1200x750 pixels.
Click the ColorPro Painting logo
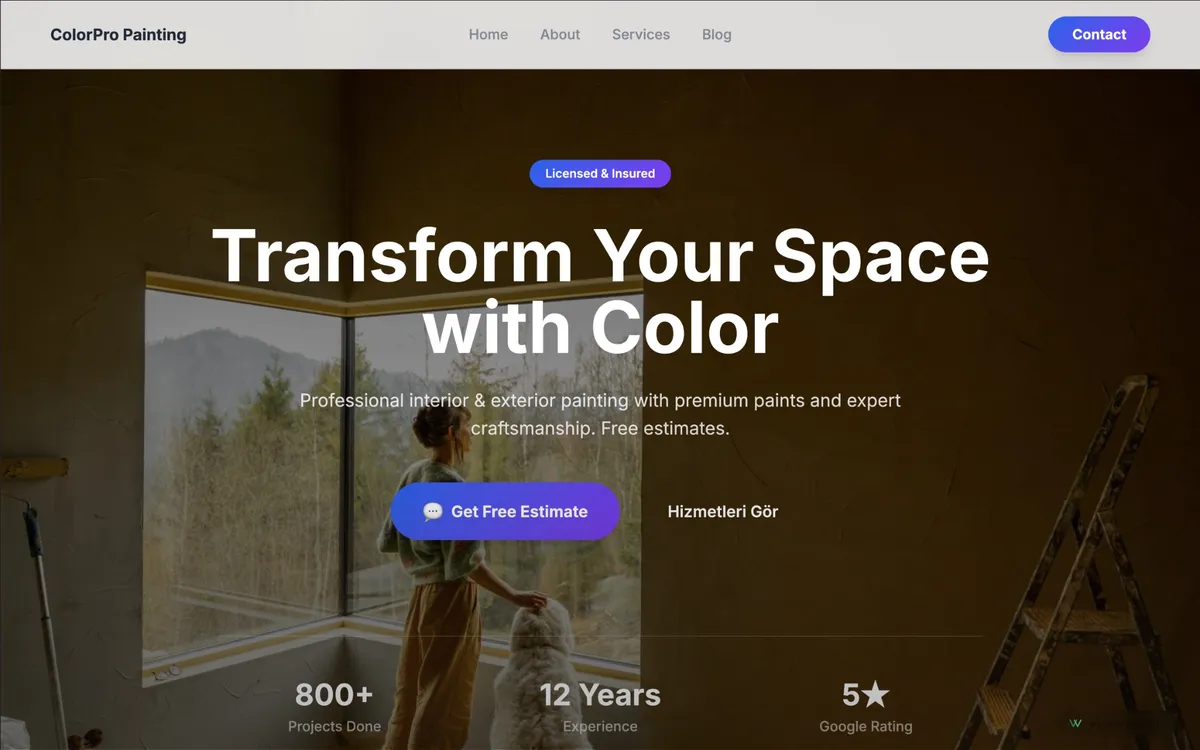(118, 34)
